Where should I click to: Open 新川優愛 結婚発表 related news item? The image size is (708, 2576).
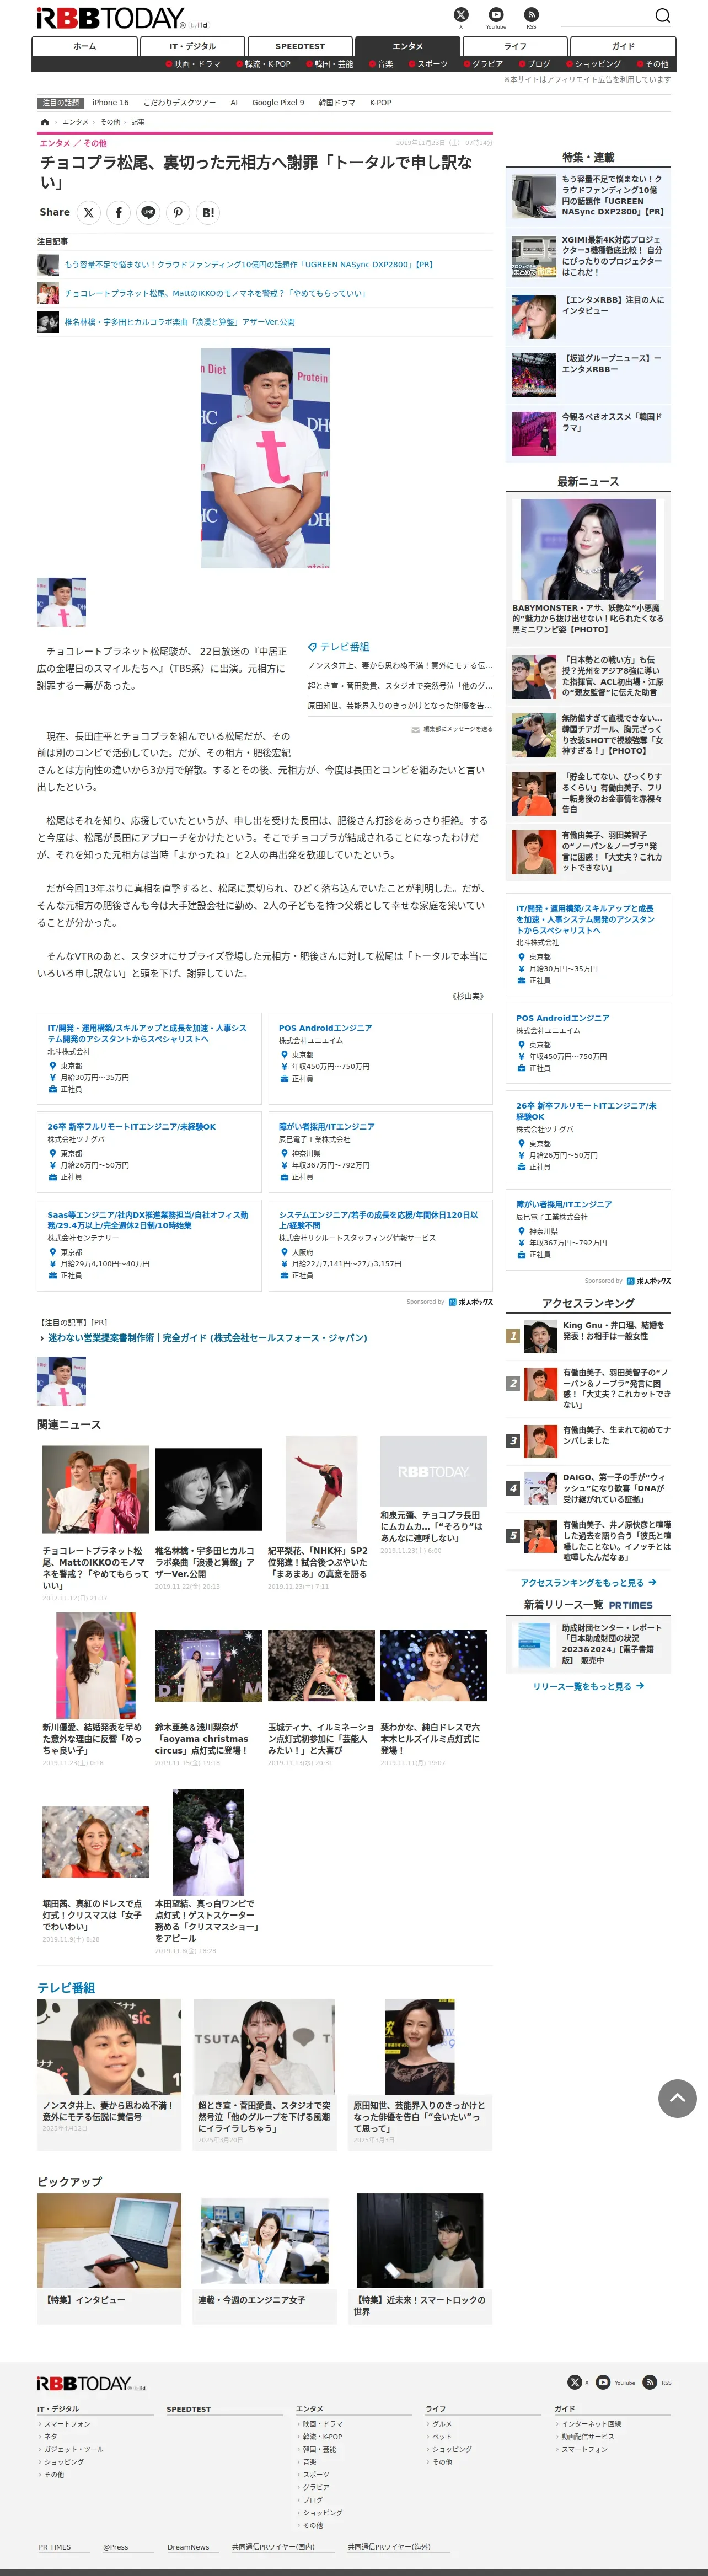pyautogui.click(x=95, y=1690)
